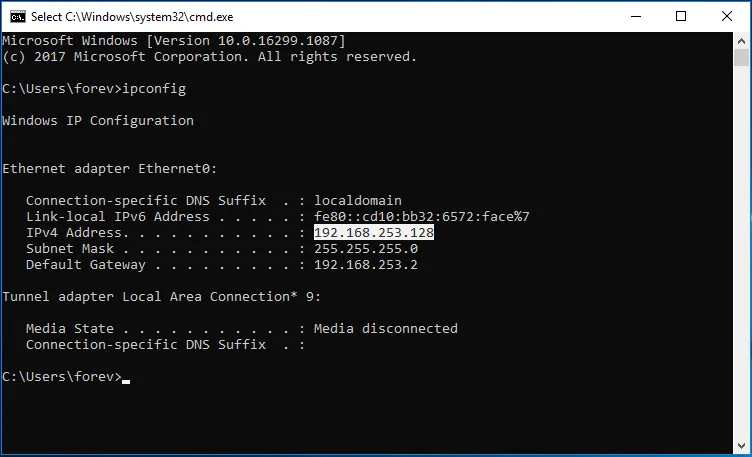Click the link-local IPv6 address value

(421, 217)
